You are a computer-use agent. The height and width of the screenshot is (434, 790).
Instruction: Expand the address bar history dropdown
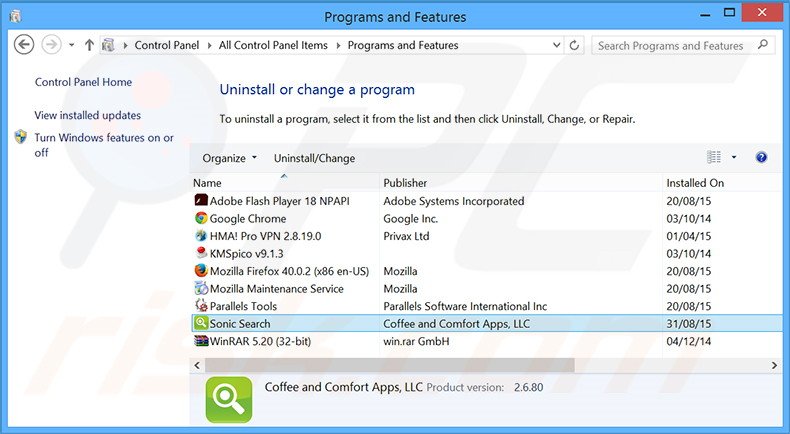[557, 45]
